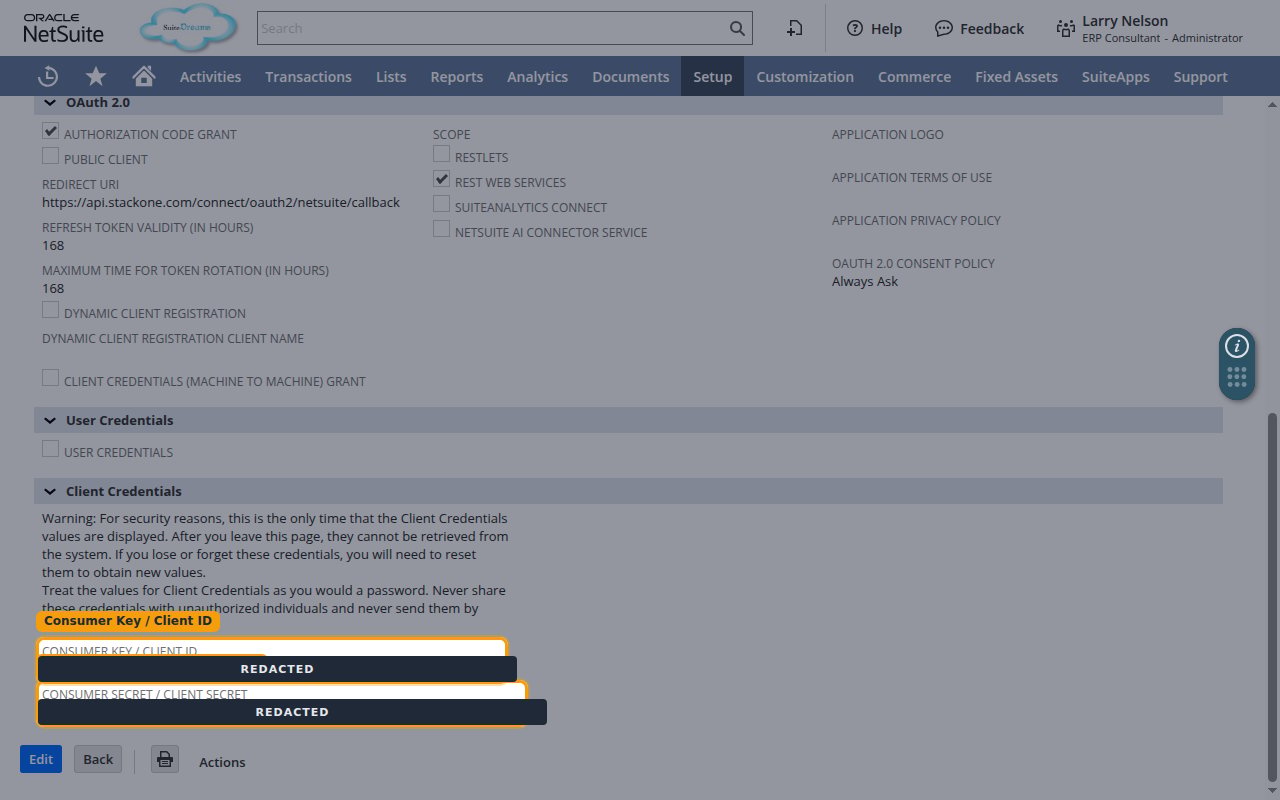Click the Application Privacy Policy label
The width and height of the screenshot is (1280, 800).
[916, 220]
